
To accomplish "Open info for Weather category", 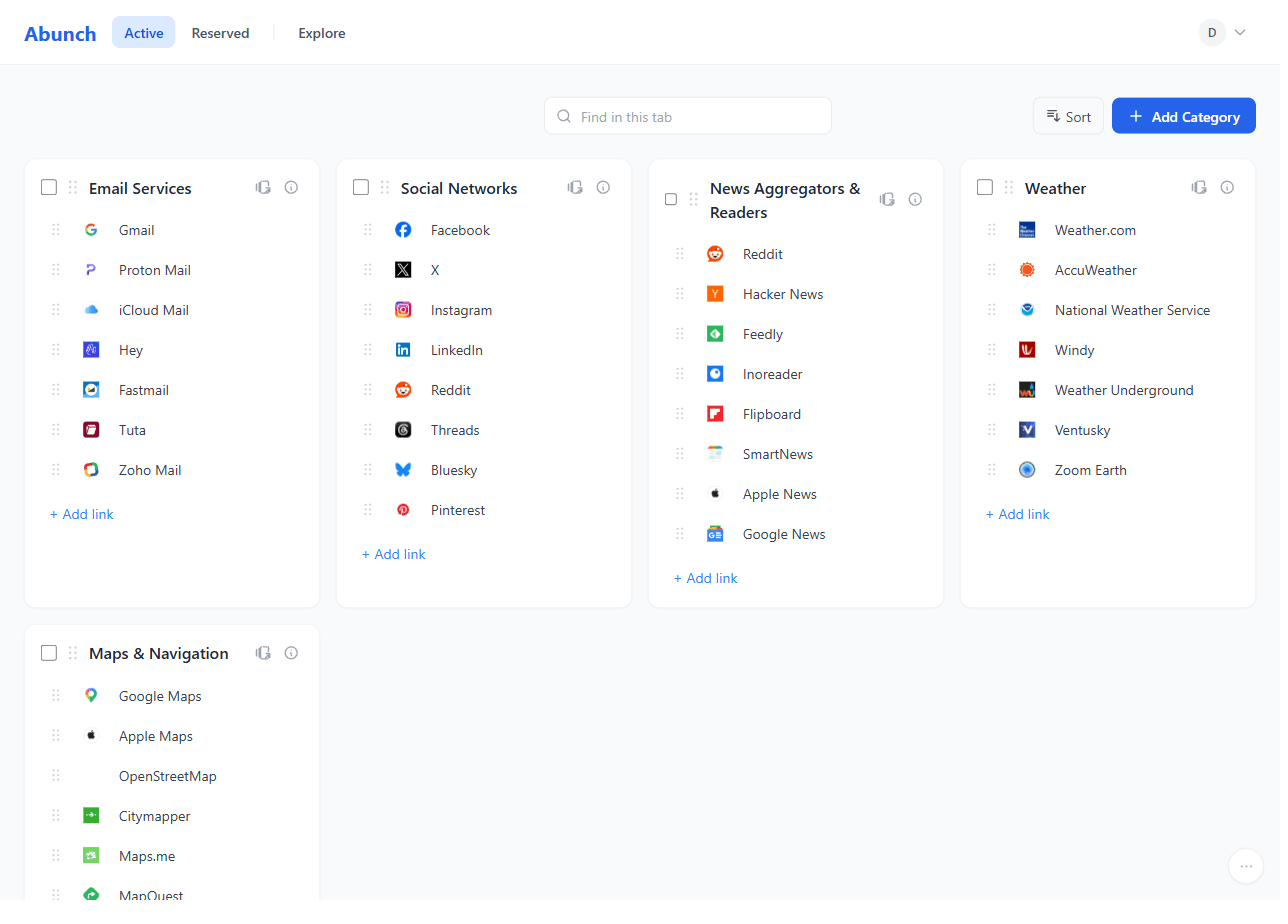I will click(x=1227, y=187).
